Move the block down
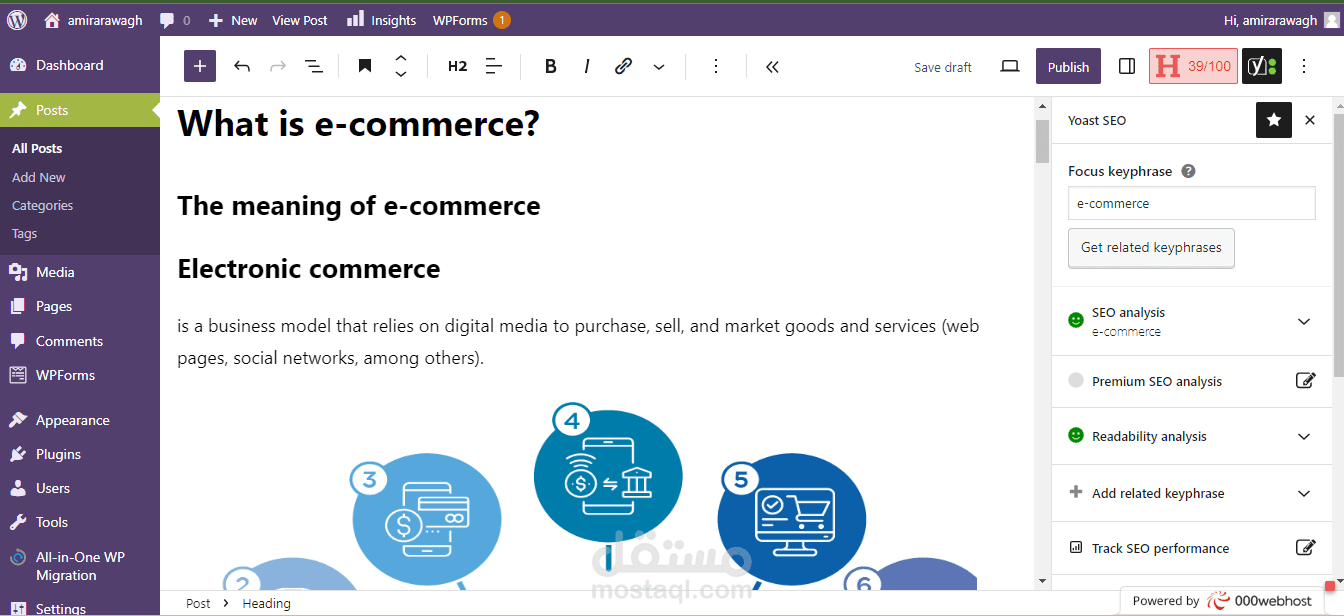1344x616 pixels. (x=401, y=74)
